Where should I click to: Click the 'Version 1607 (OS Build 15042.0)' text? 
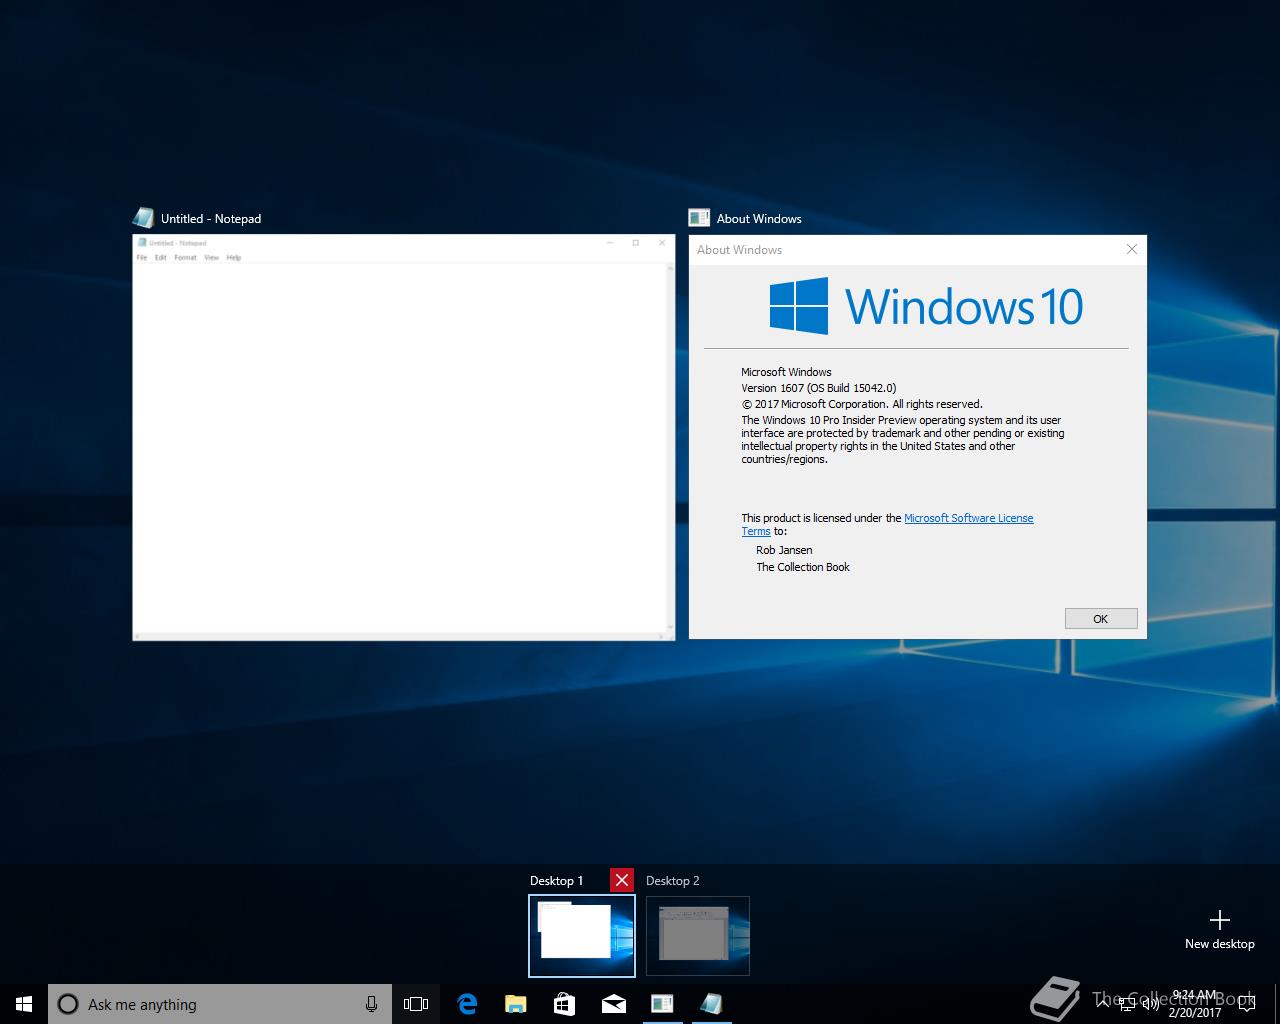pos(818,388)
